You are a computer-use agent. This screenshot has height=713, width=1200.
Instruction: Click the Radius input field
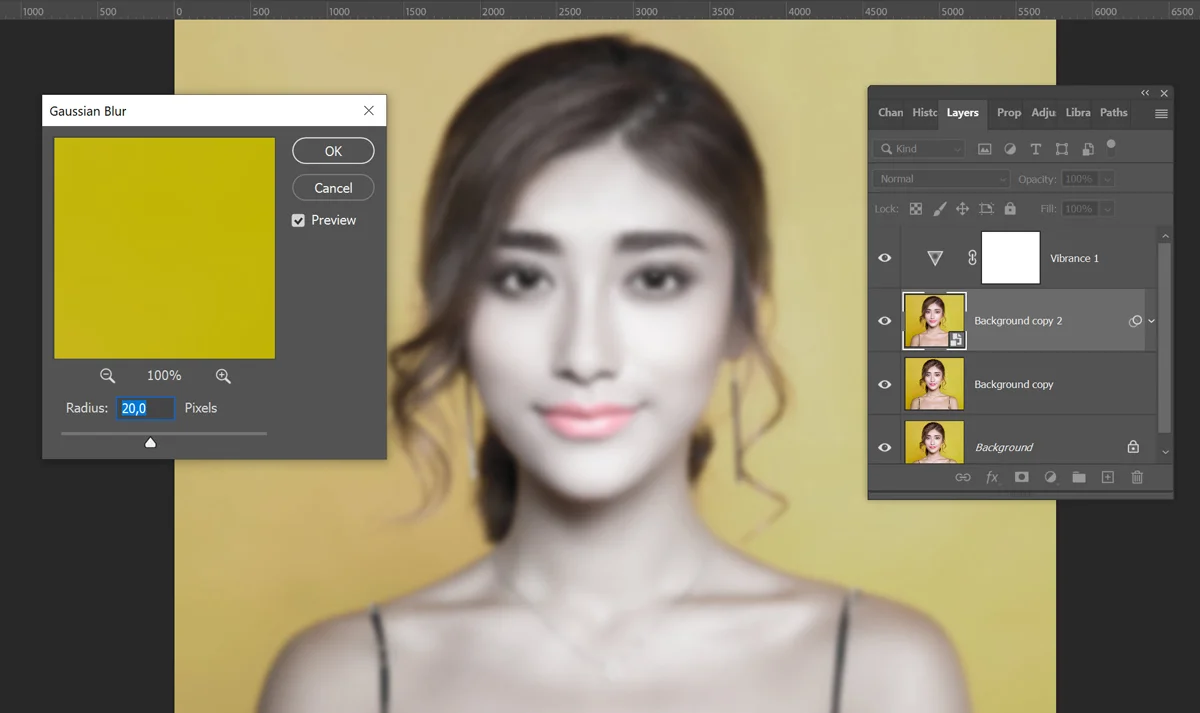click(146, 408)
